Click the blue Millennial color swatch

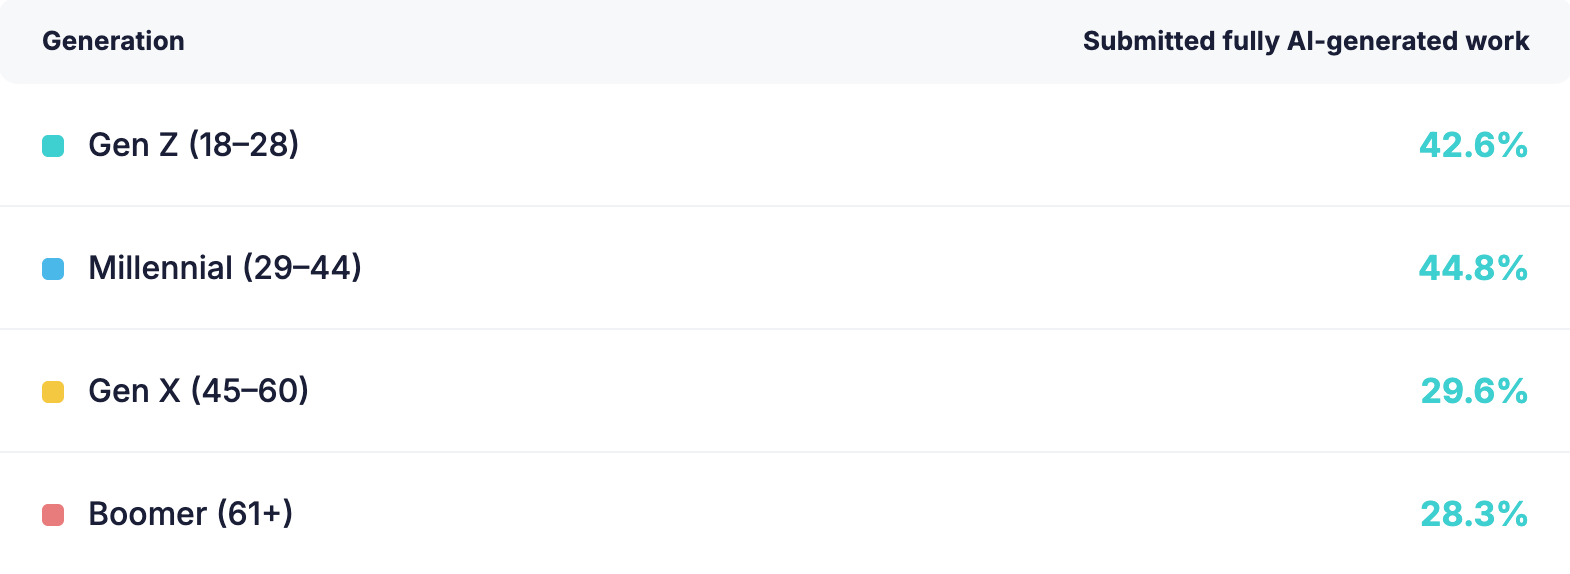[53, 269]
